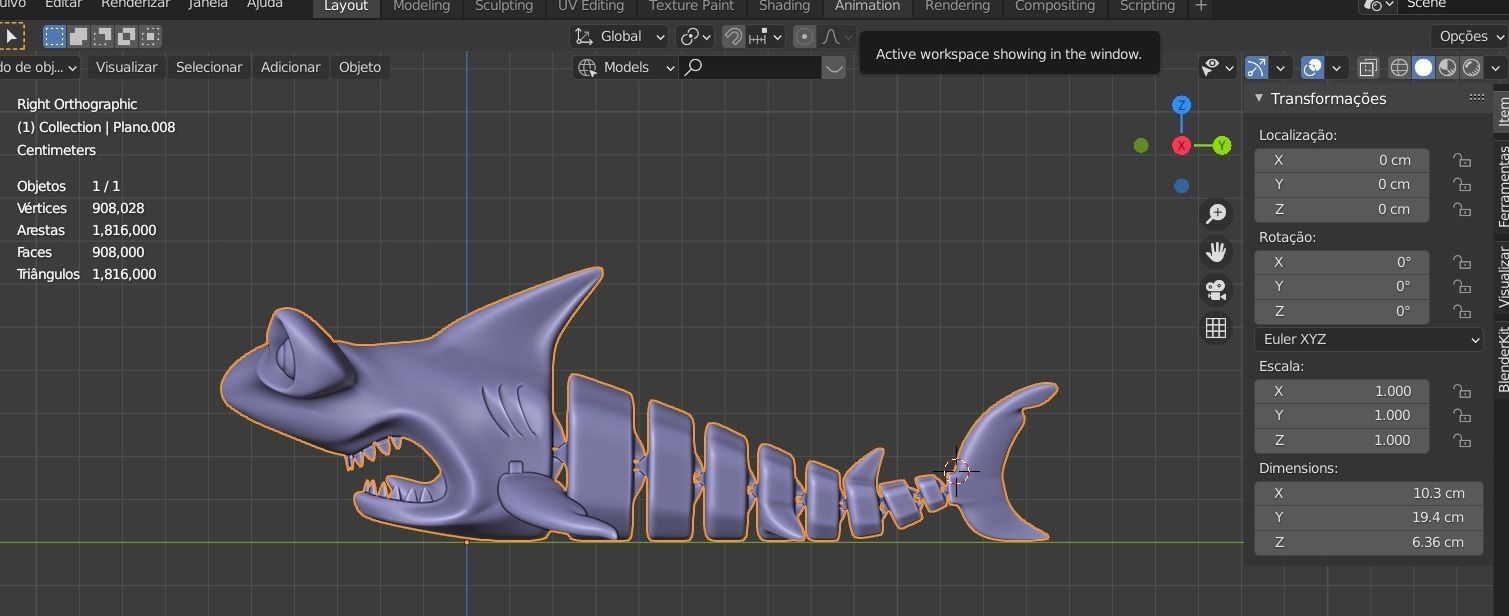Open the Texture Paint workspace tab
The width and height of the screenshot is (1509, 616).
[x=691, y=6]
